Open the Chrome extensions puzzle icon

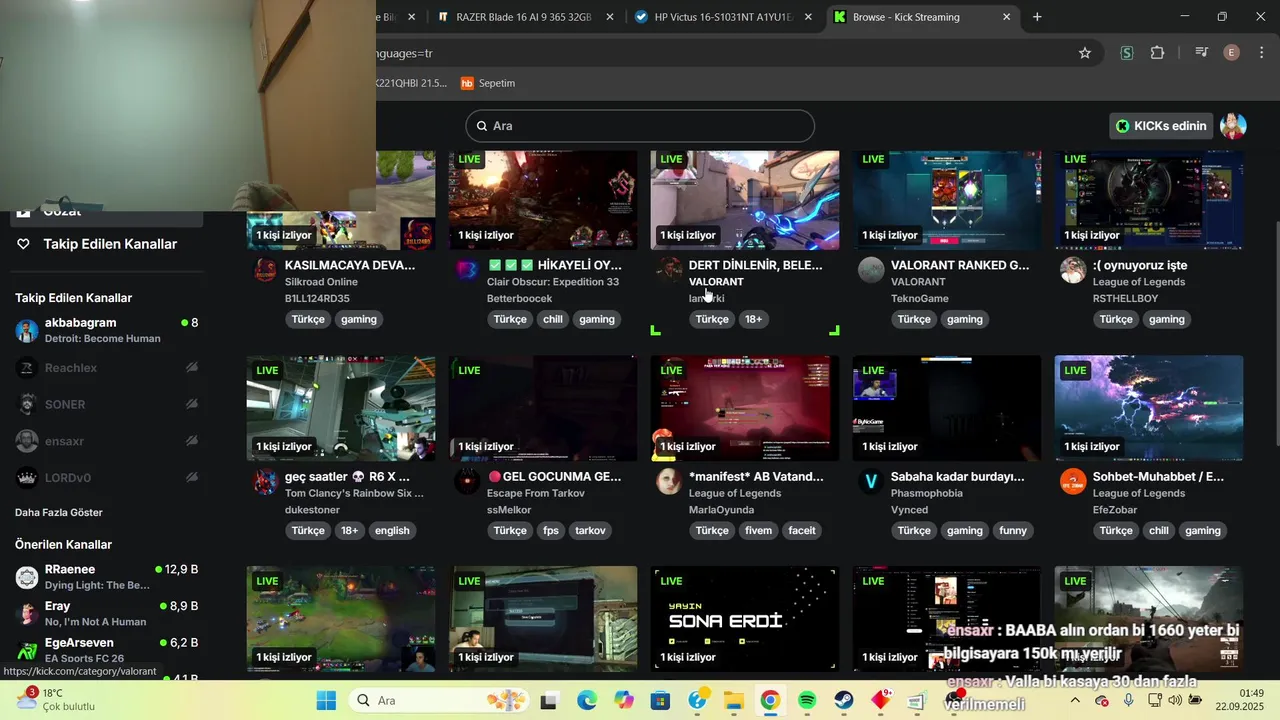pyautogui.click(x=1158, y=53)
